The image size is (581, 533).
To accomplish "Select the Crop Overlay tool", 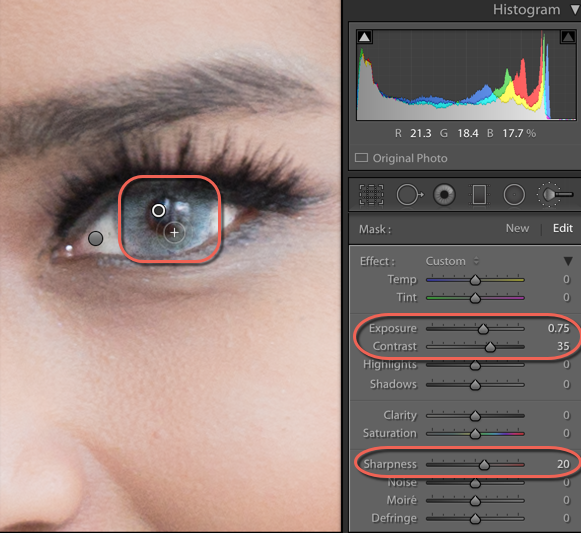I will pos(371,194).
